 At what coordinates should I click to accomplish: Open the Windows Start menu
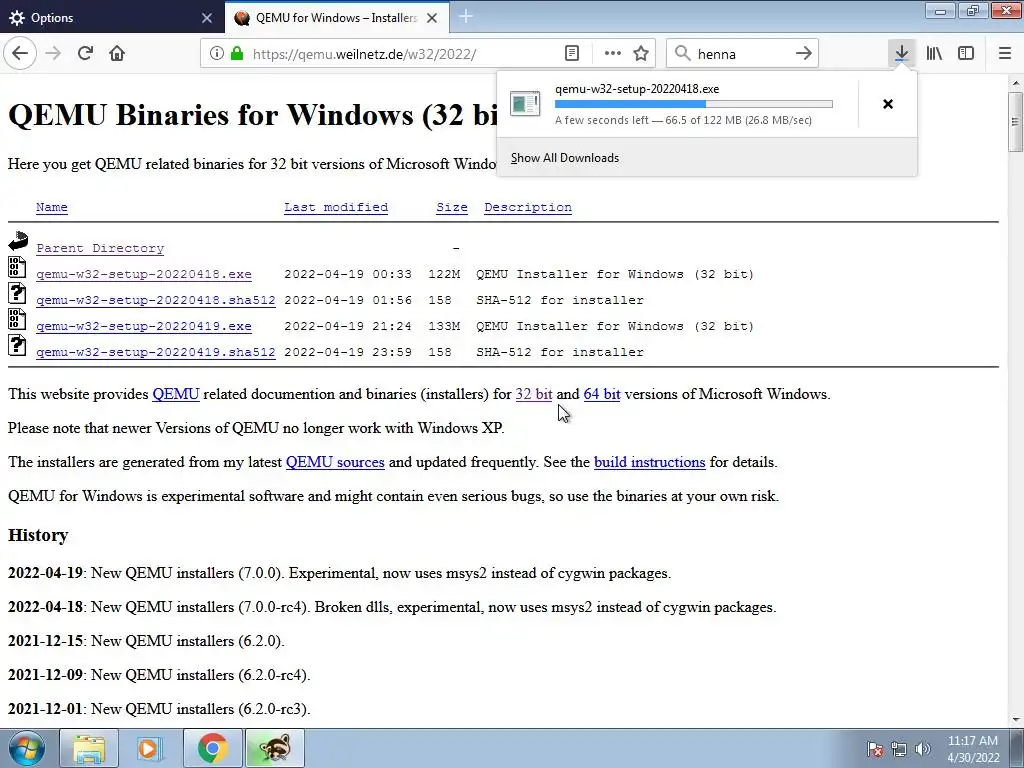pos(27,748)
